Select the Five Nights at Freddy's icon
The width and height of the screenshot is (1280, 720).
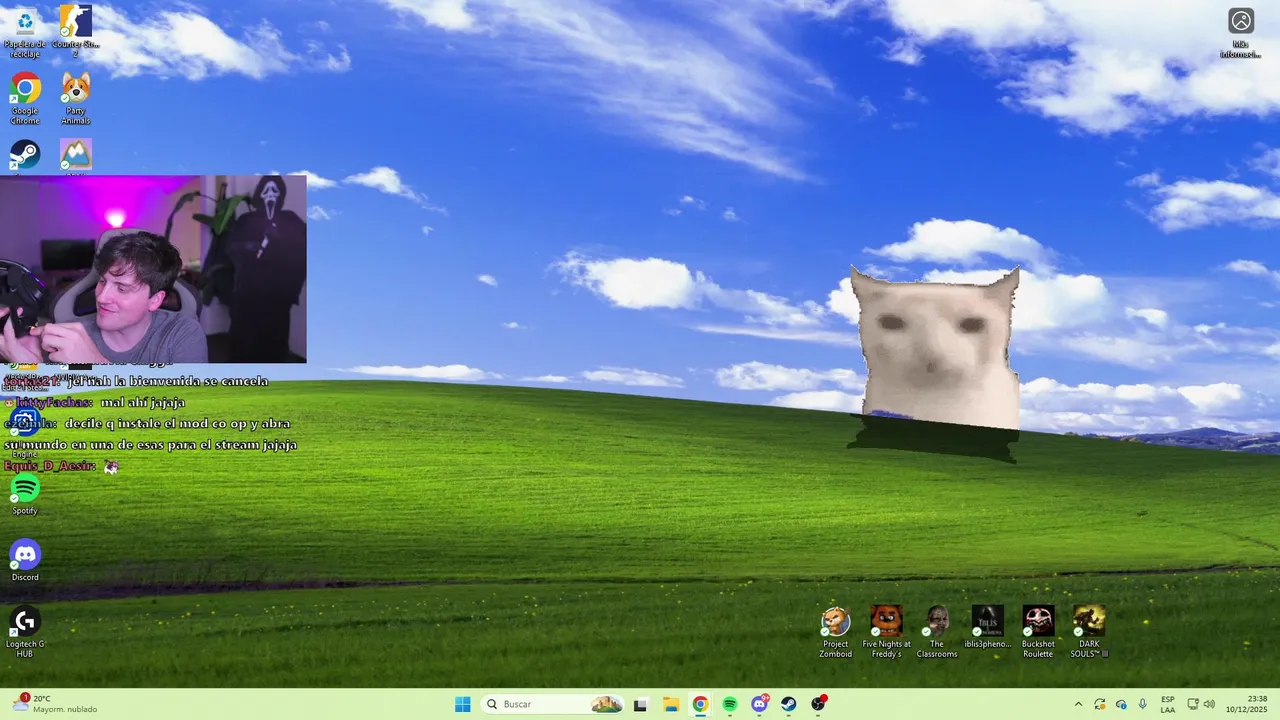tap(886, 632)
